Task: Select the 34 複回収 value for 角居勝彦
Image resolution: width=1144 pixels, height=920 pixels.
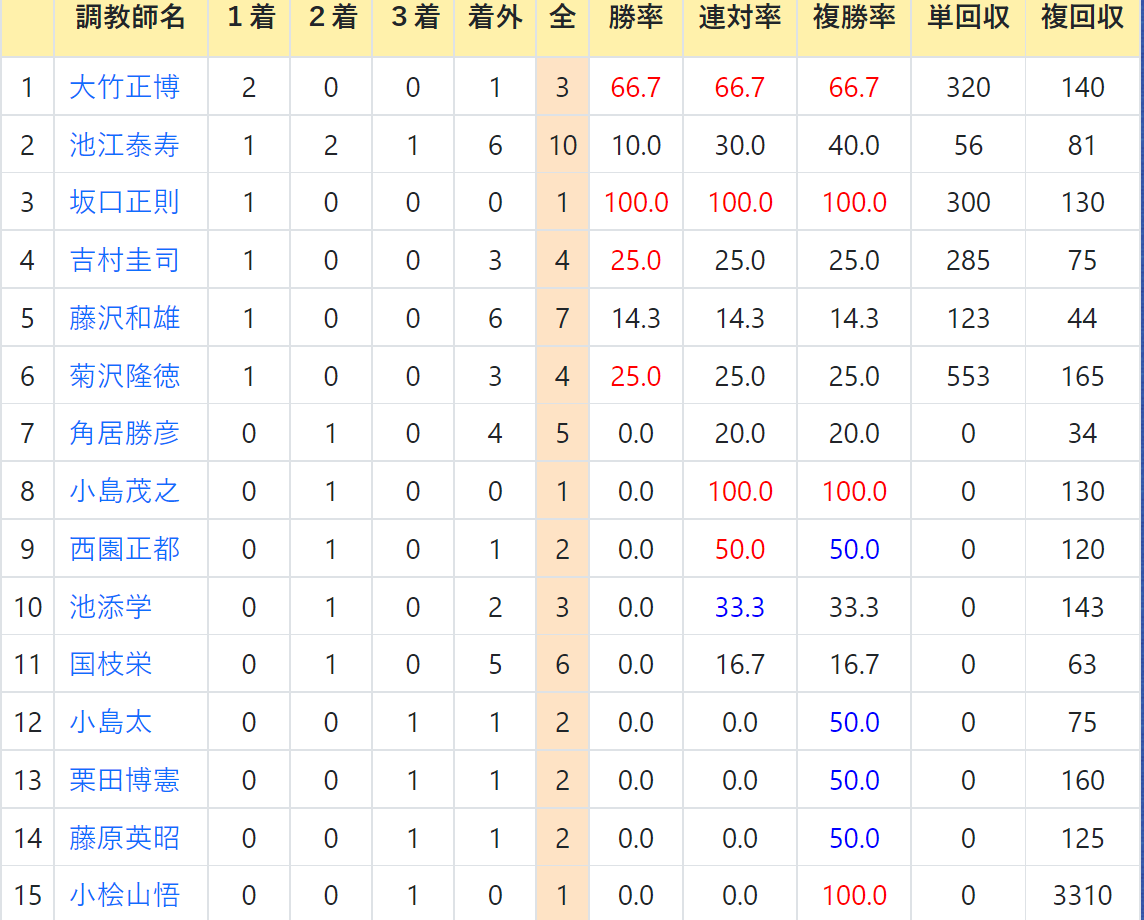Action: point(1082,434)
